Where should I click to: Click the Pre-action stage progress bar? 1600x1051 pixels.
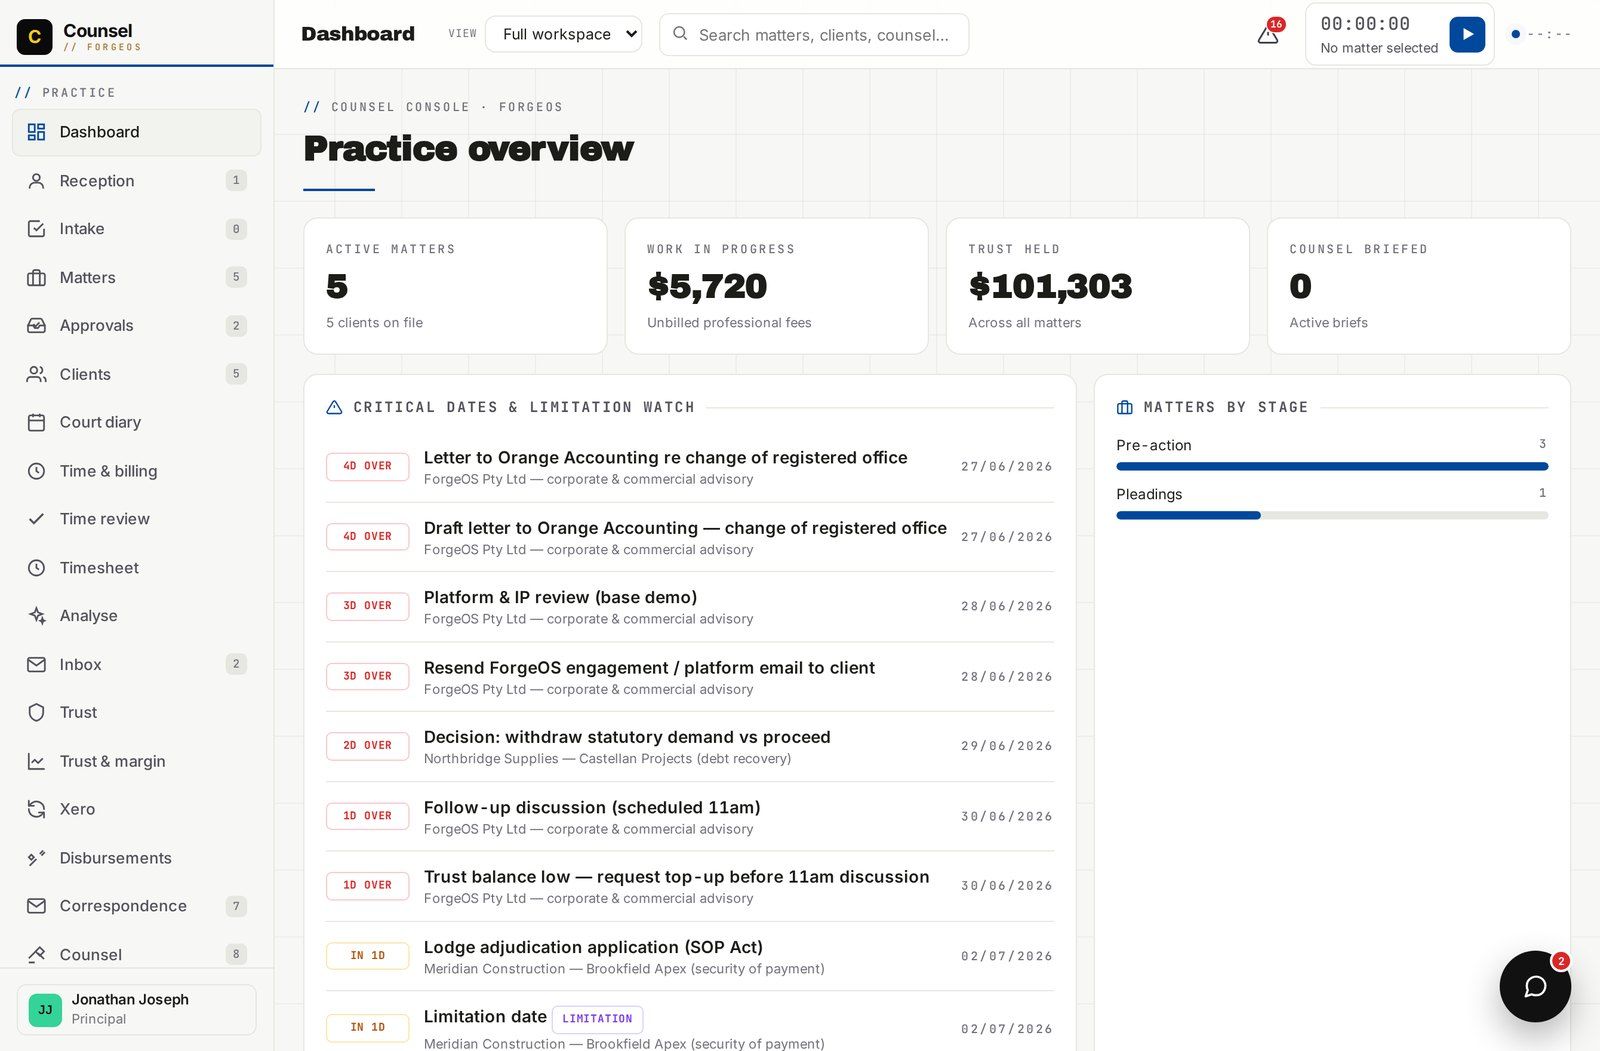click(1332, 467)
